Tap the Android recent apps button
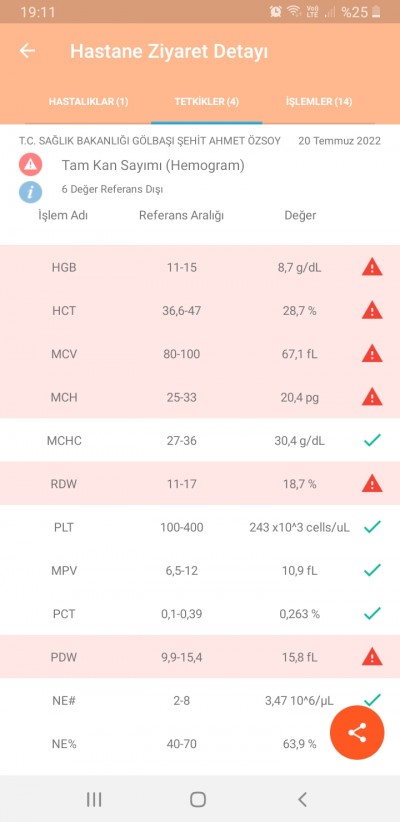Viewport: 400px width, 822px height. [94, 799]
